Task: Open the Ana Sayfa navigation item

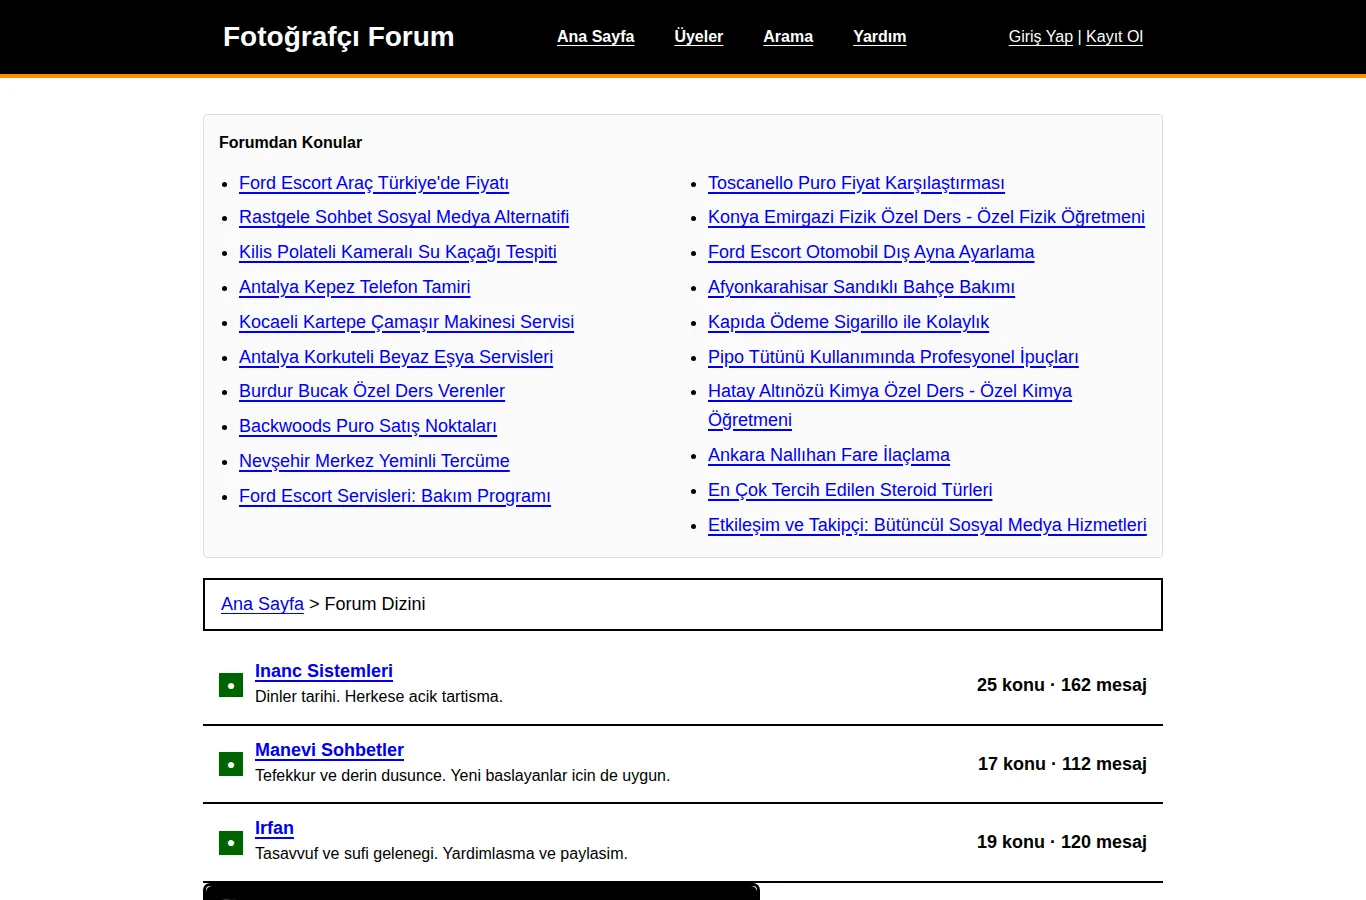Action: coord(596,37)
